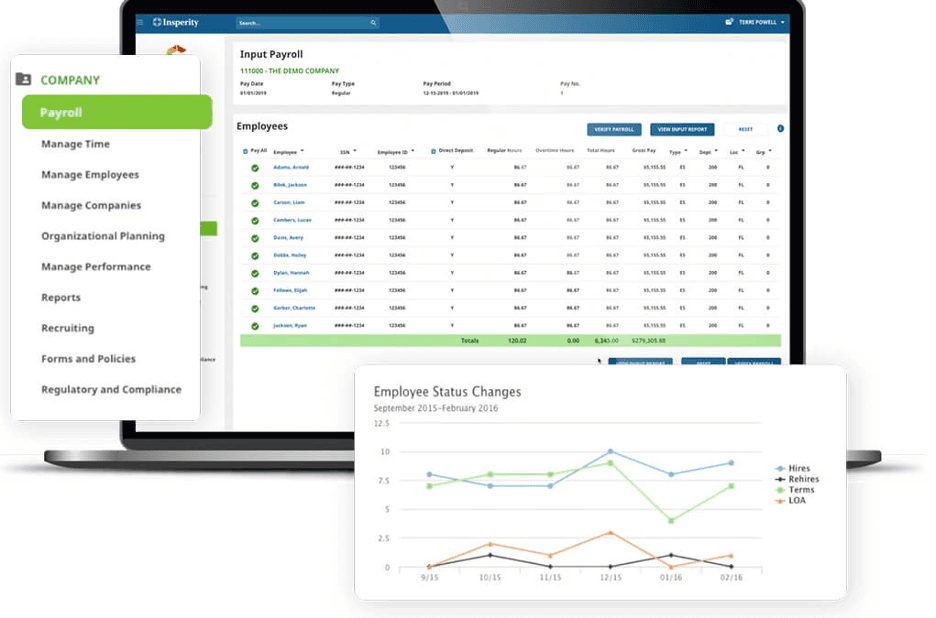Viewport: 936px width, 618px height.
Task: Select Manage Time in Company menu
Action: [75, 144]
